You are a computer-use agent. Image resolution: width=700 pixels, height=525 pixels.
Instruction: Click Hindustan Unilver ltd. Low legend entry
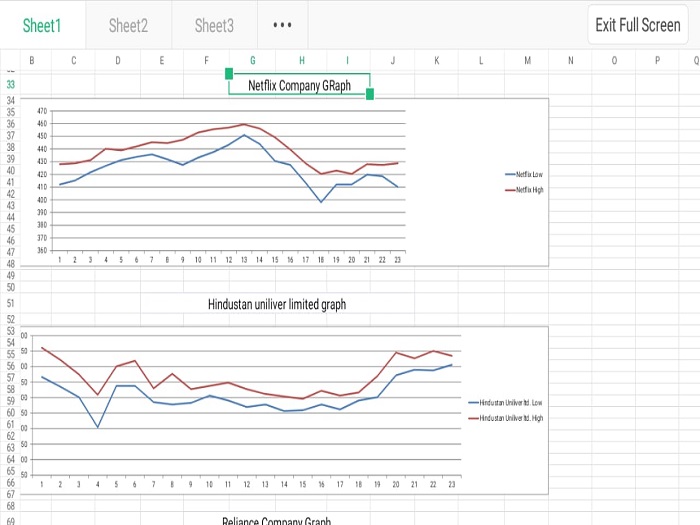(x=505, y=403)
